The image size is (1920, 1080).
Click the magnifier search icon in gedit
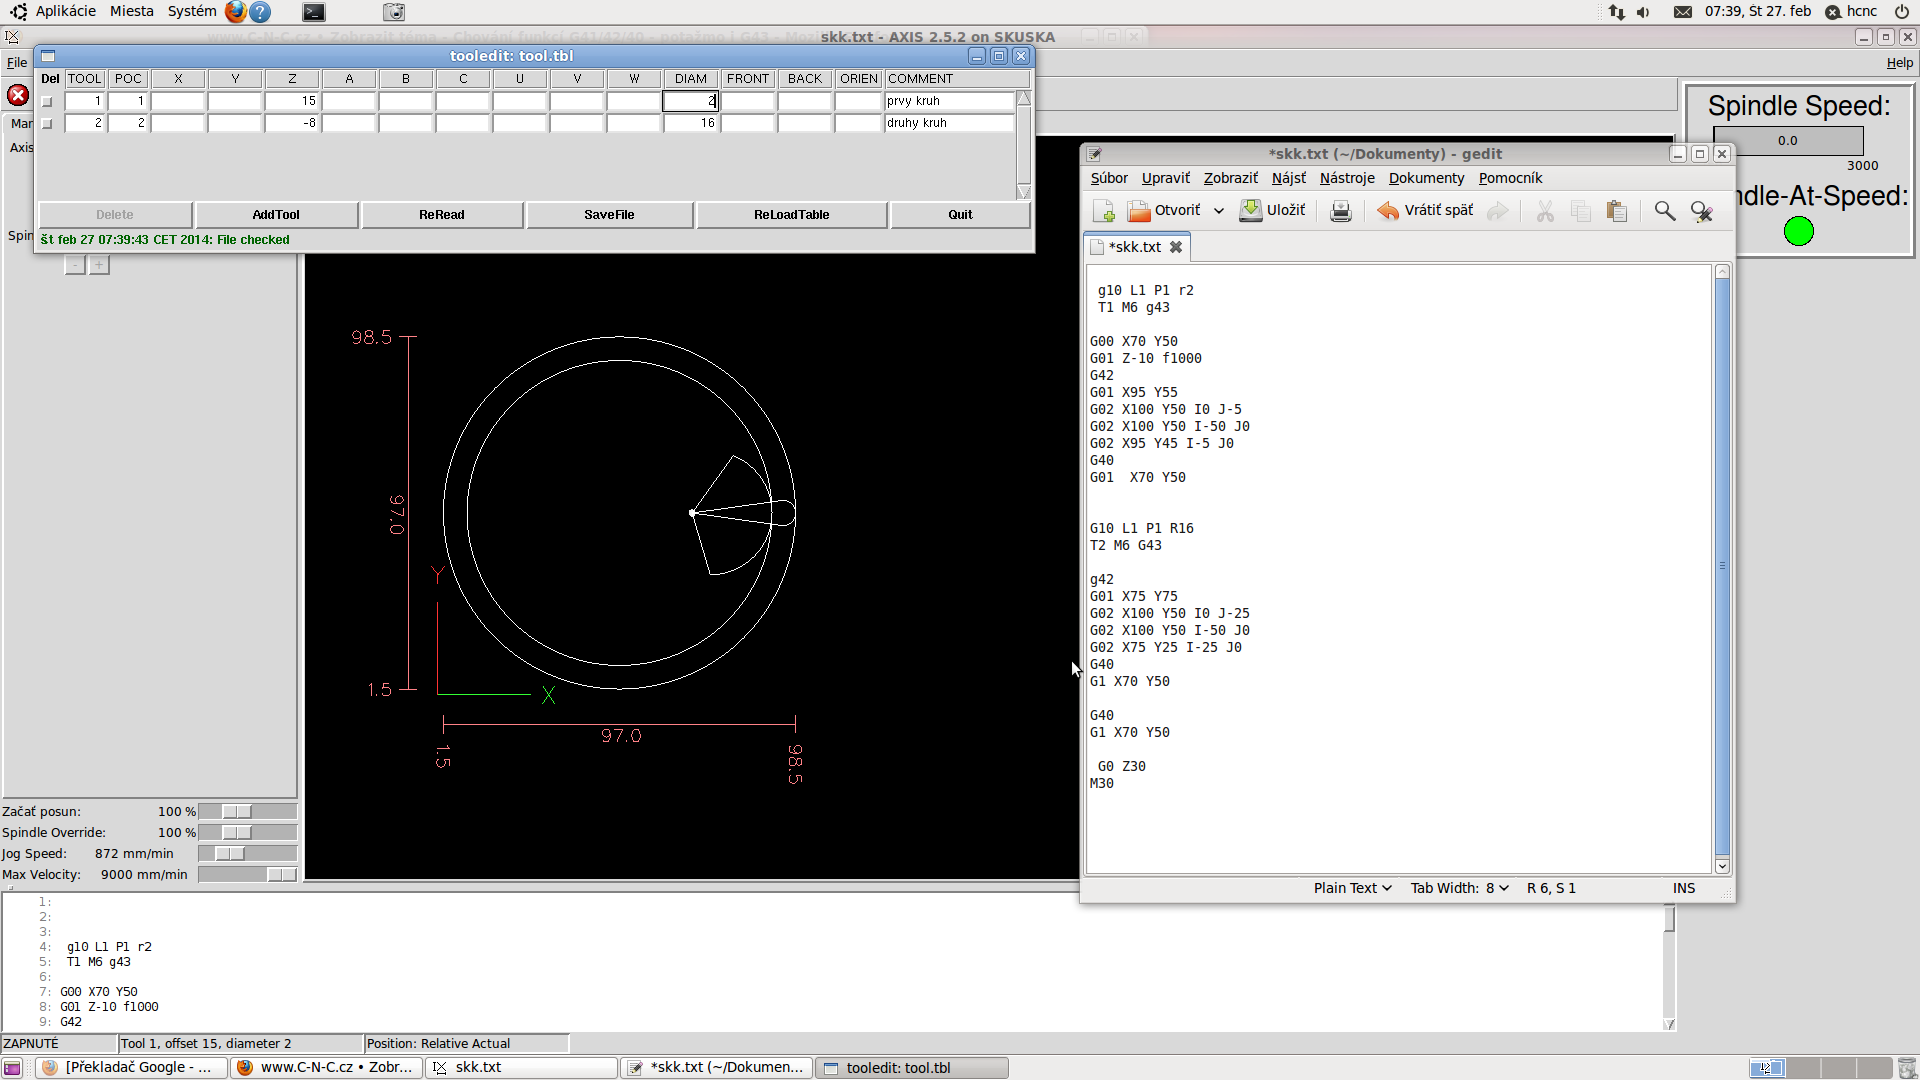pos(1664,211)
